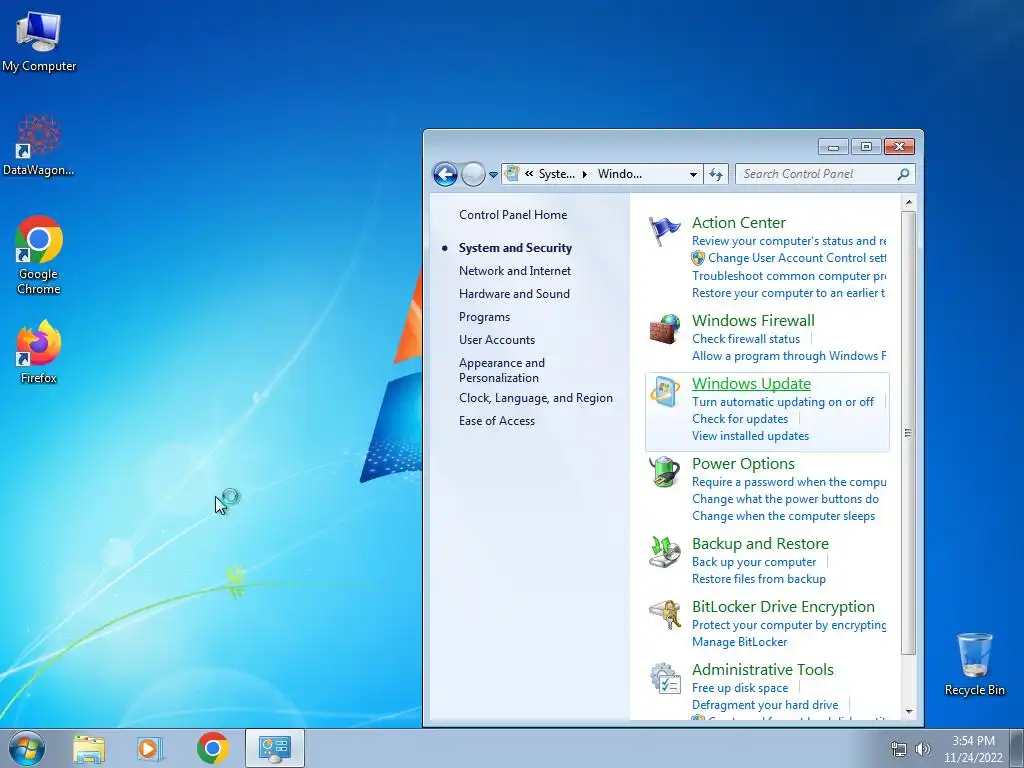Expand the arrow after 'Syste...' in breadcrumb
1024x768 pixels.
click(584, 174)
